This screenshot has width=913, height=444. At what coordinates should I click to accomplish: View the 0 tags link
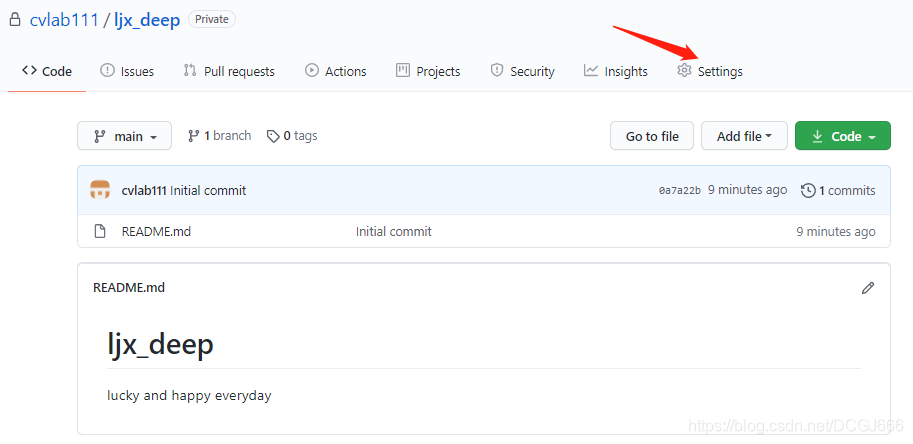coord(292,136)
